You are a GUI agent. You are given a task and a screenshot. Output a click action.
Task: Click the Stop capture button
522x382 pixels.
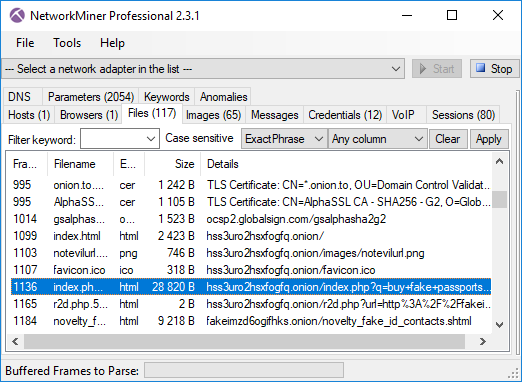[x=495, y=69]
